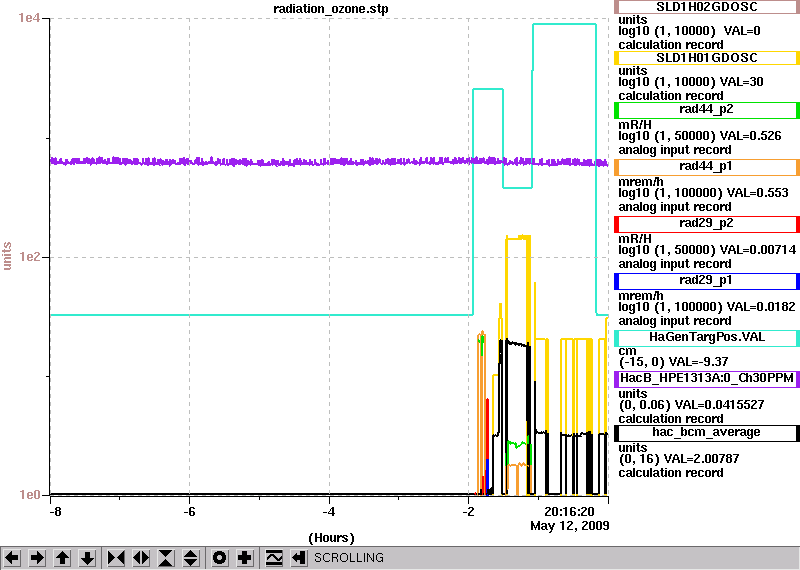
Task: Click the 1e4 y-axis label
Action: click(x=28, y=18)
